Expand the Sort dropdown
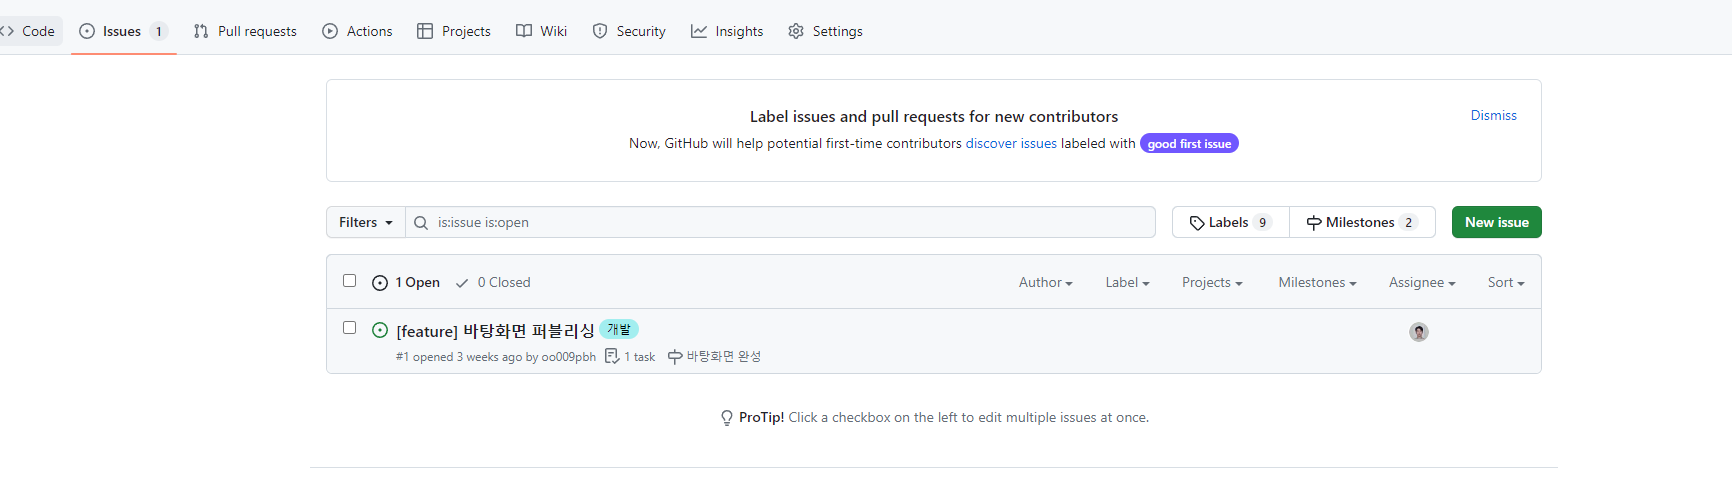1732x490 pixels. point(1505,283)
